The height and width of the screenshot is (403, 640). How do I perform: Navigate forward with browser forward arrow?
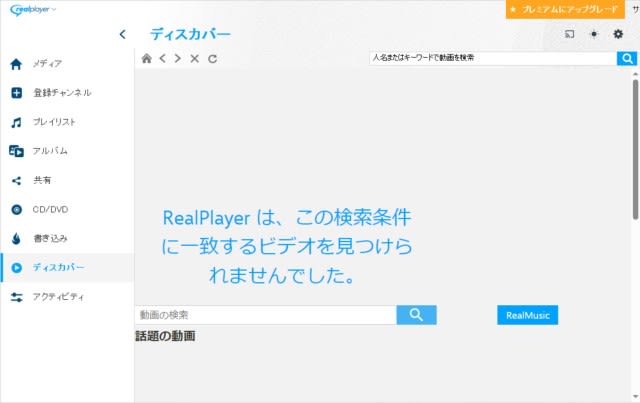coord(178,58)
